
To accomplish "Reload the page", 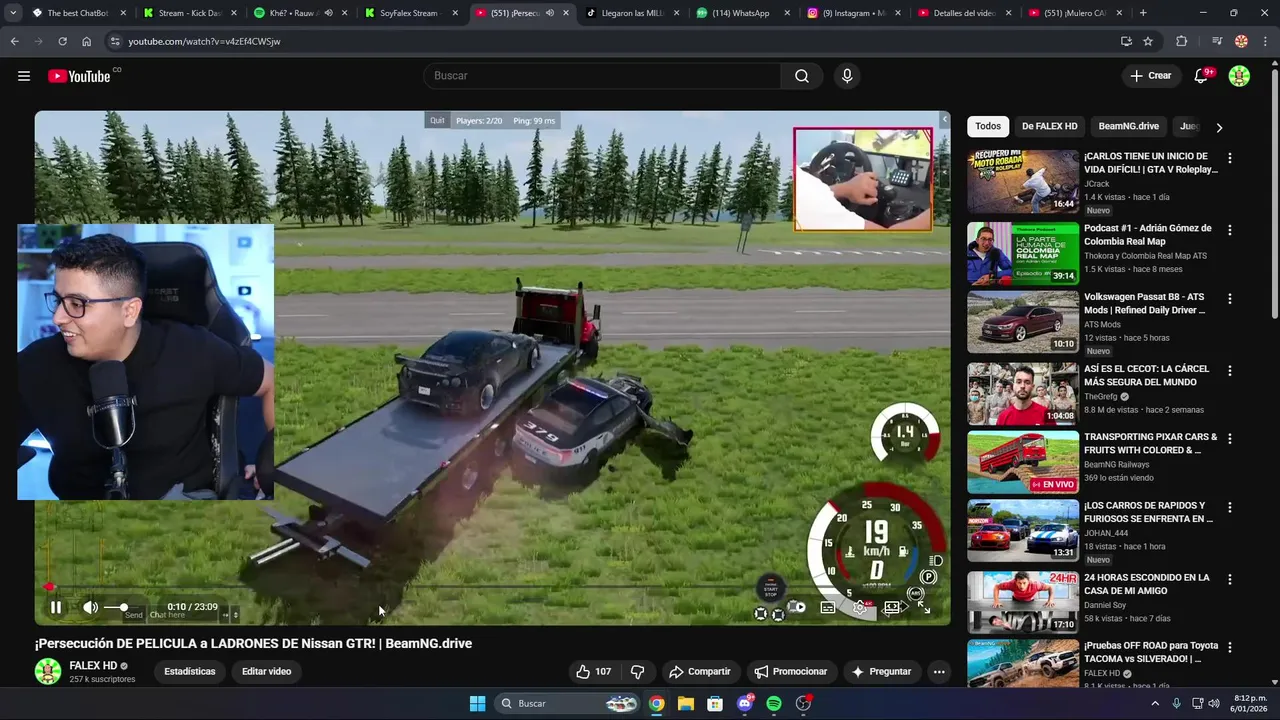I will (x=62, y=41).
